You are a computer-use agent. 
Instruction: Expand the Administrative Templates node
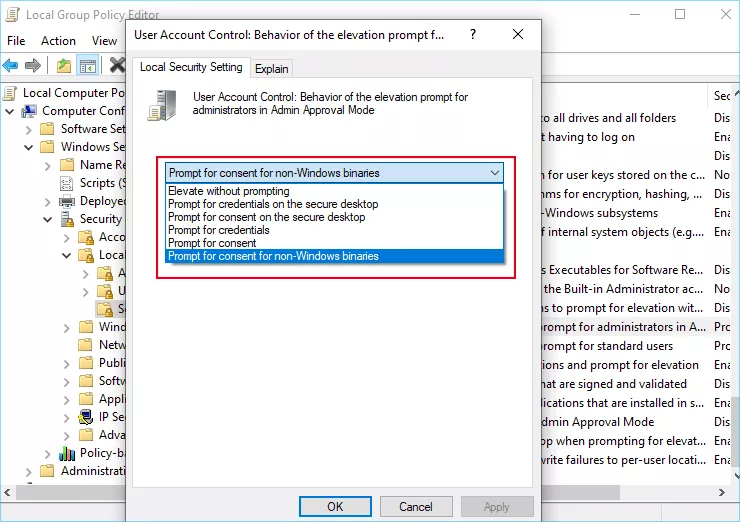tap(29, 472)
